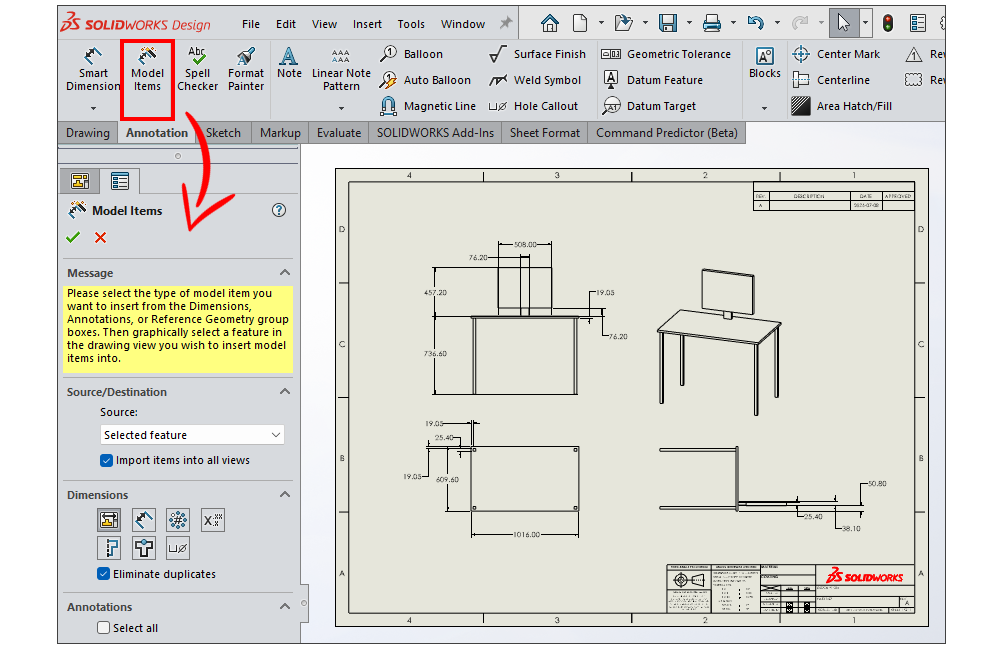Screen dimensions: 1000x650
Task: Open the Model Items command
Action: (147, 70)
